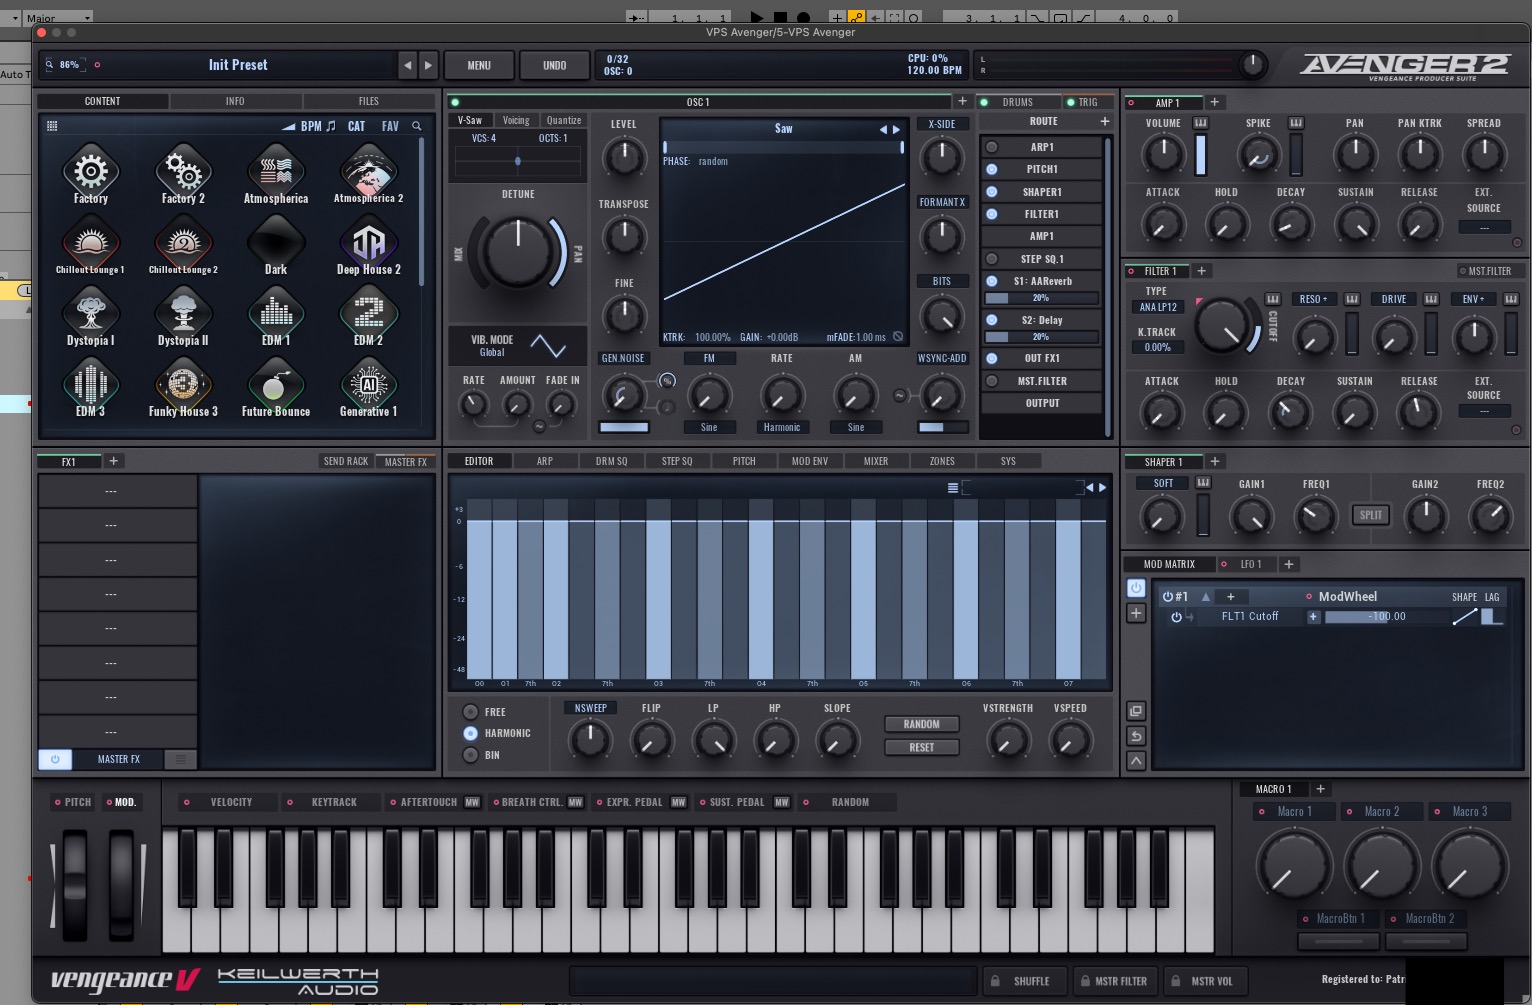Open the AM Sine waveform selector

pos(856,427)
